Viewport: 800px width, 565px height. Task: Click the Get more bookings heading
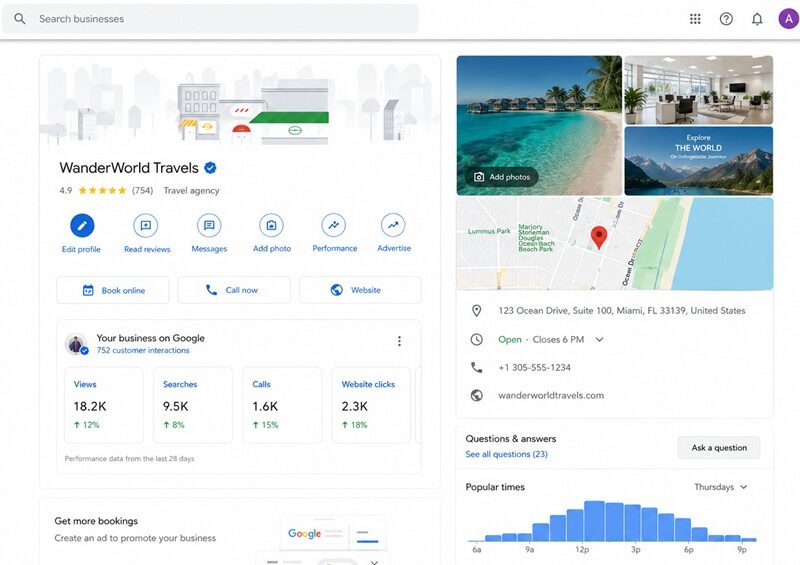point(96,521)
